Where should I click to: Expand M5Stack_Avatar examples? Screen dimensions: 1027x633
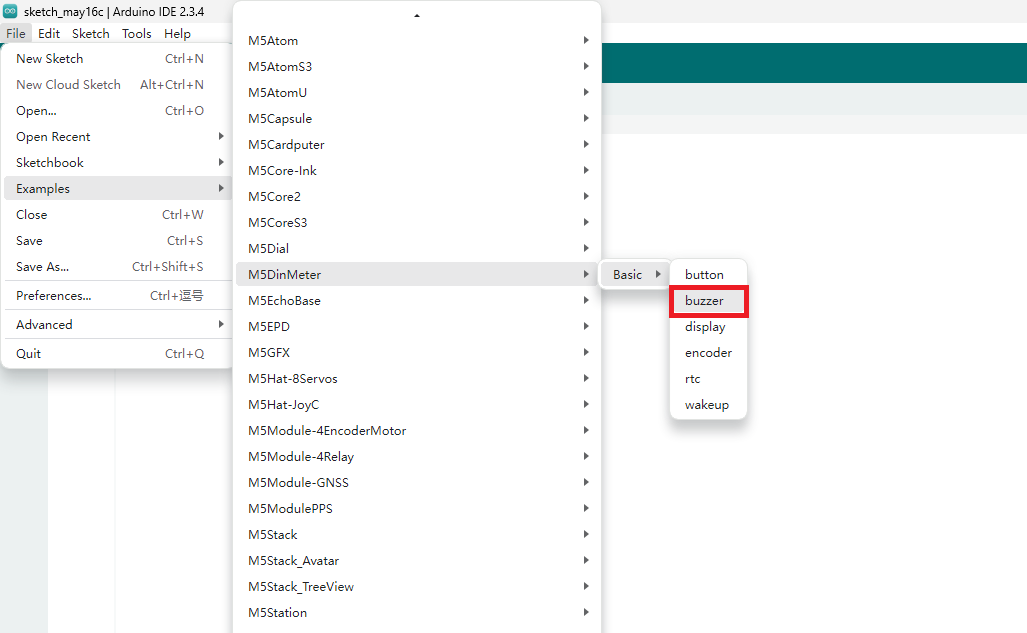pos(417,560)
